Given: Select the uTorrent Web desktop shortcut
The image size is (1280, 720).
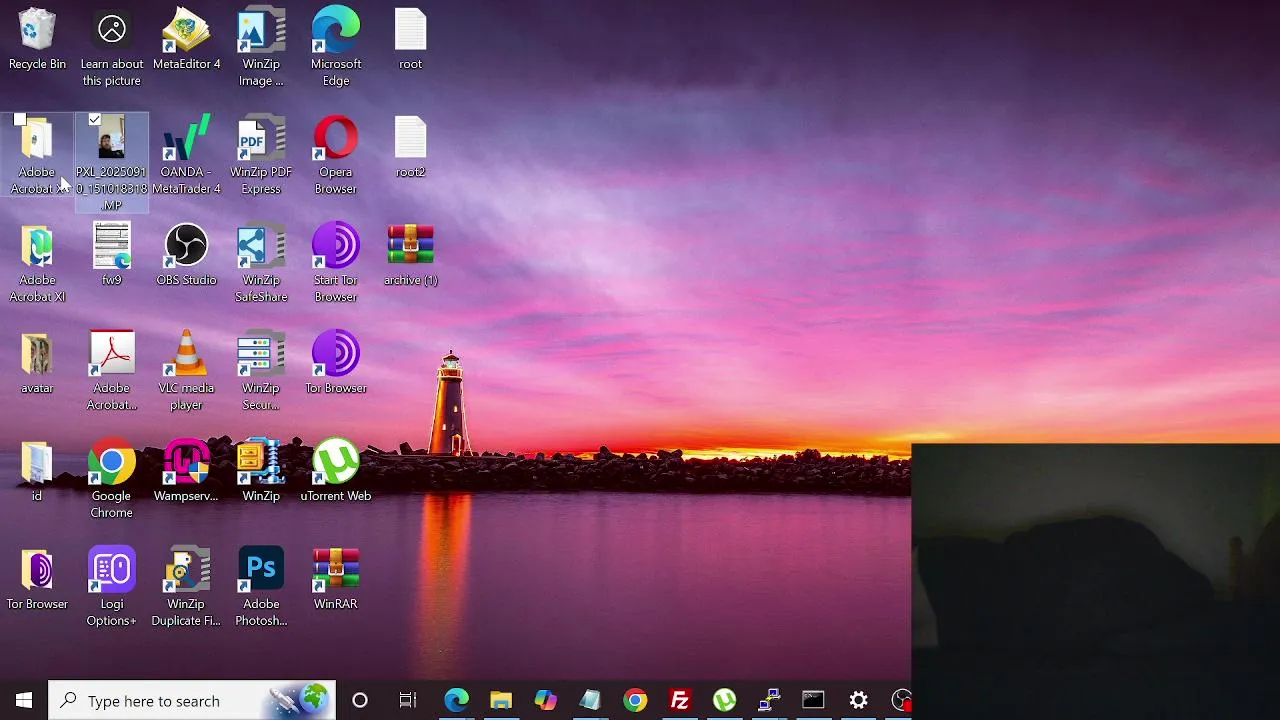Looking at the screenshot, I should 336,472.
